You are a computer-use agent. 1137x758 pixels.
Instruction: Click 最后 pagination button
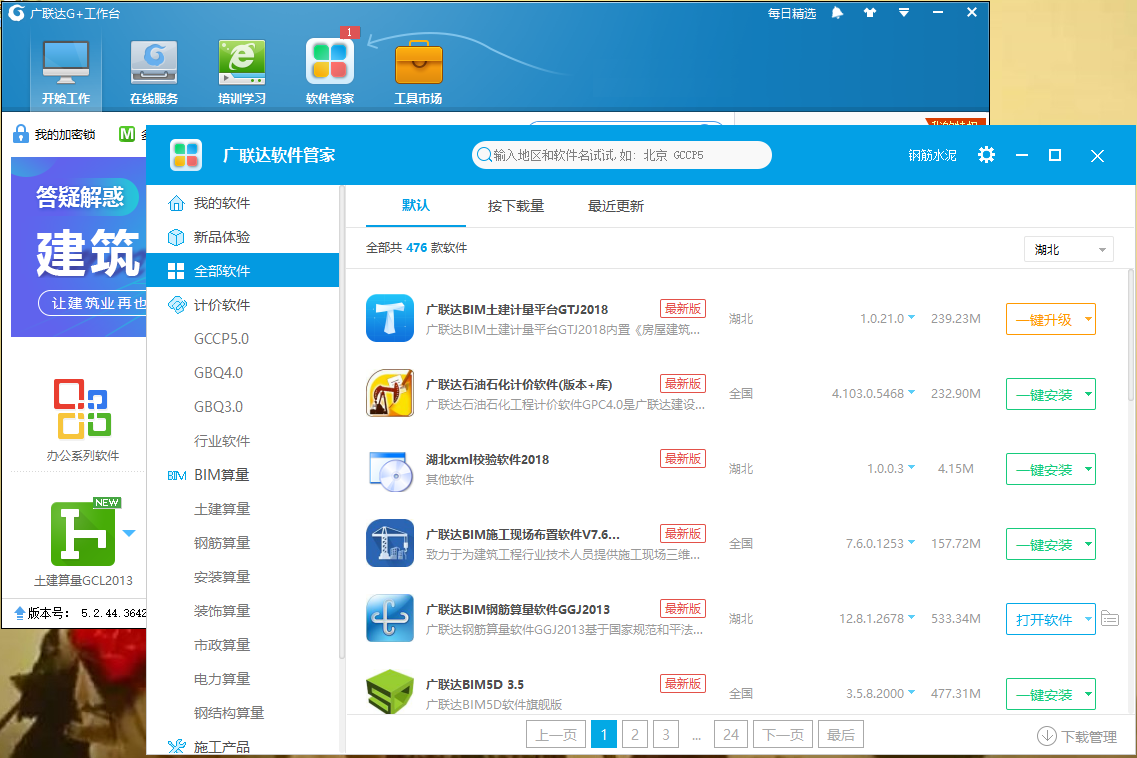coord(840,735)
